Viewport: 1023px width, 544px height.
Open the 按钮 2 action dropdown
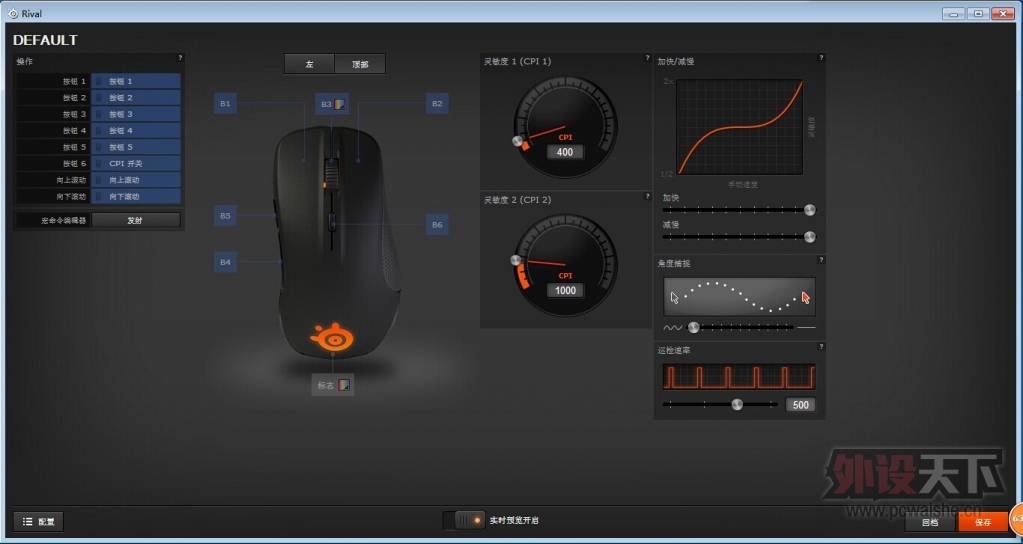[x=136, y=97]
